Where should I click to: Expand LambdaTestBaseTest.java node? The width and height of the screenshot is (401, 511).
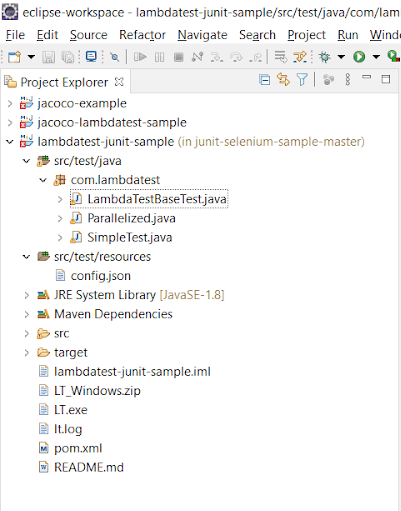tap(60, 200)
